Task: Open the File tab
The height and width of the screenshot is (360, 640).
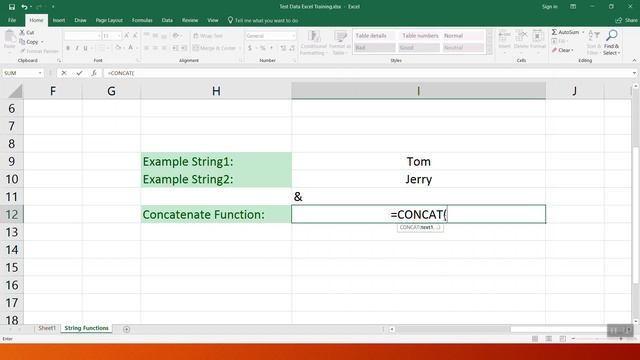Action: (x=12, y=20)
